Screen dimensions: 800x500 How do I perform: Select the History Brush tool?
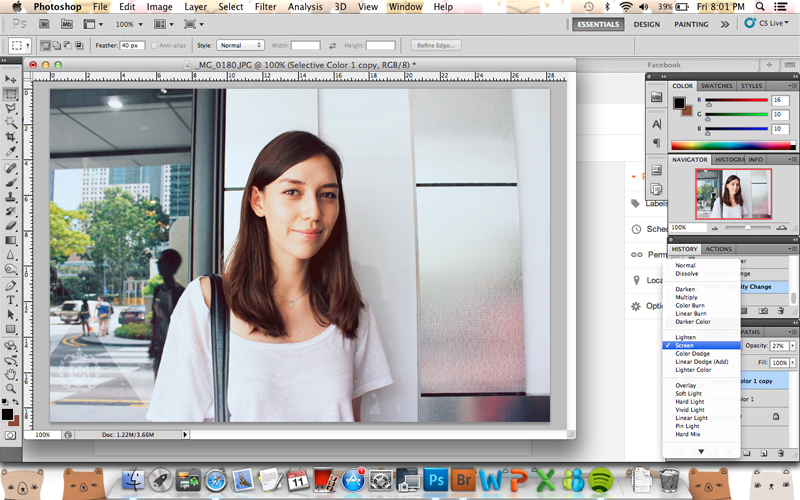(11, 211)
